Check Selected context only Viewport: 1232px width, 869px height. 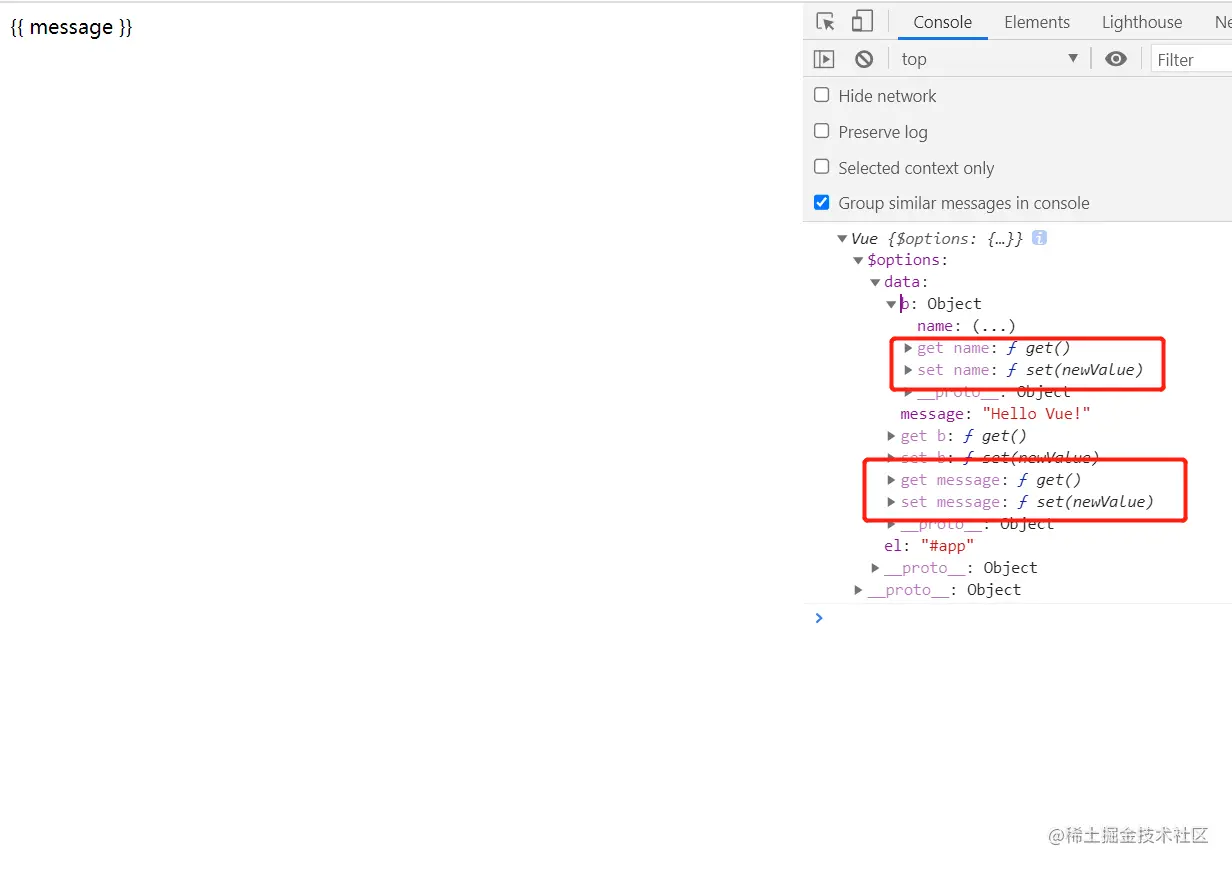(822, 167)
